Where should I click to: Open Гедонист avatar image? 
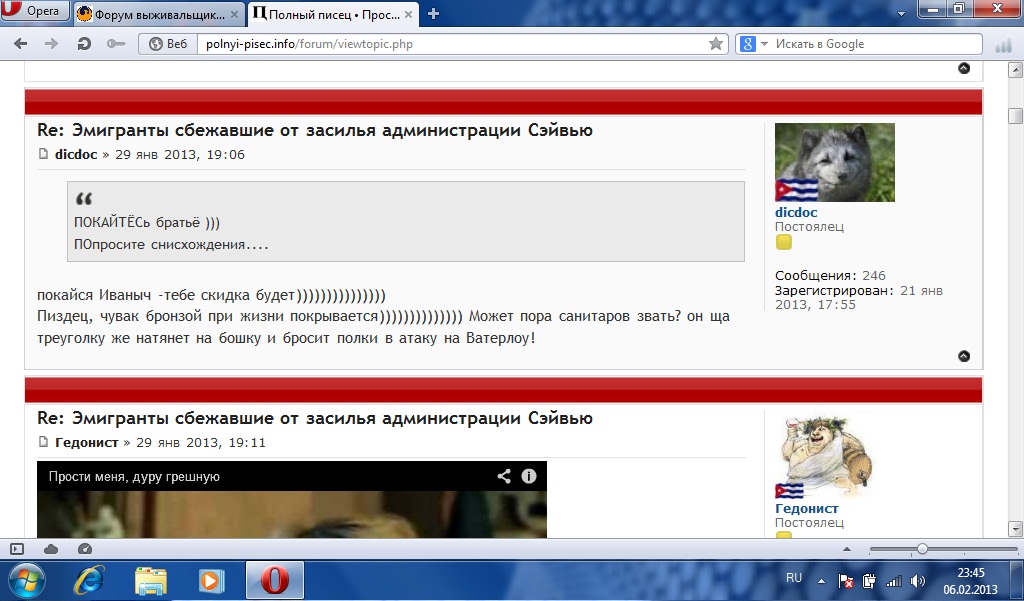click(x=824, y=456)
